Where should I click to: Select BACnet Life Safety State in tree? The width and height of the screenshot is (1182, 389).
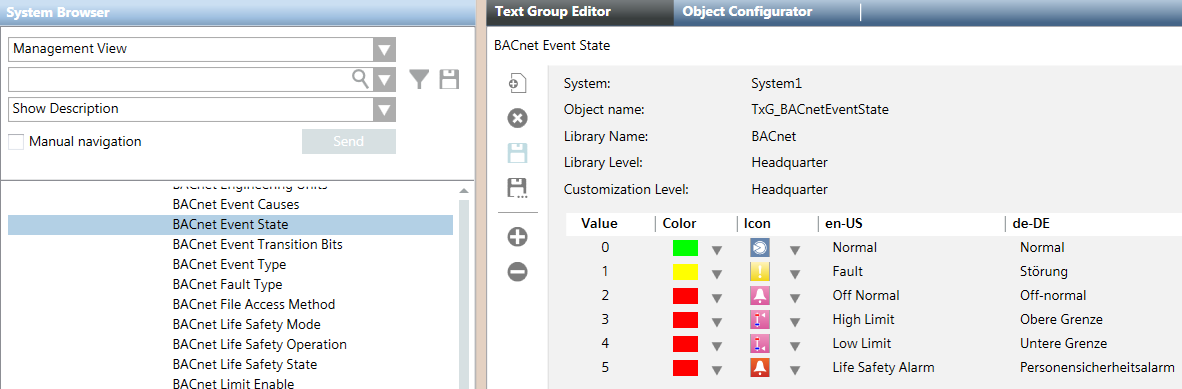(244, 364)
